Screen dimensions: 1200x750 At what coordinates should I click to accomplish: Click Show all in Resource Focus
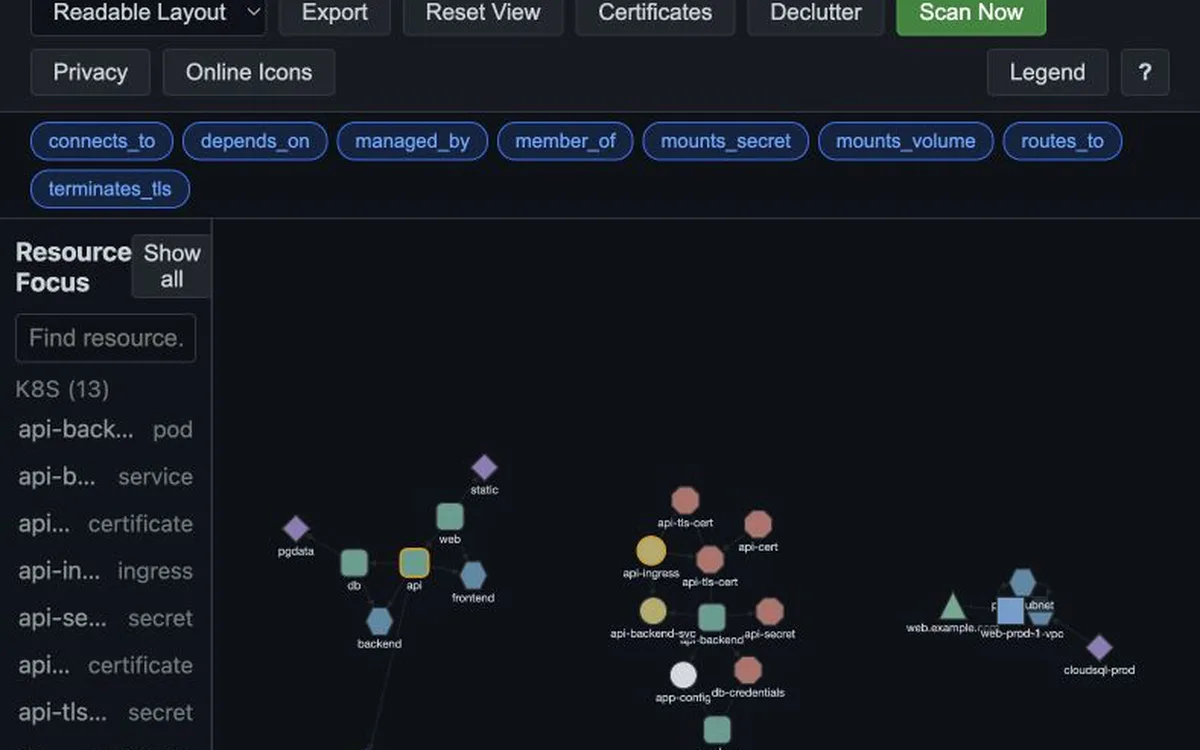pos(172,266)
